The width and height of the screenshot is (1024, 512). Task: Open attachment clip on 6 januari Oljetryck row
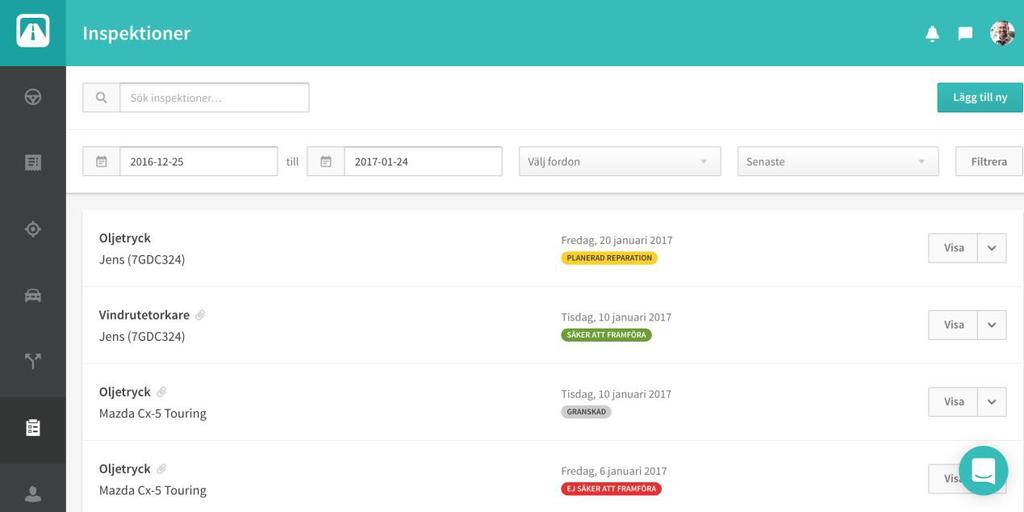click(x=161, y=469)
